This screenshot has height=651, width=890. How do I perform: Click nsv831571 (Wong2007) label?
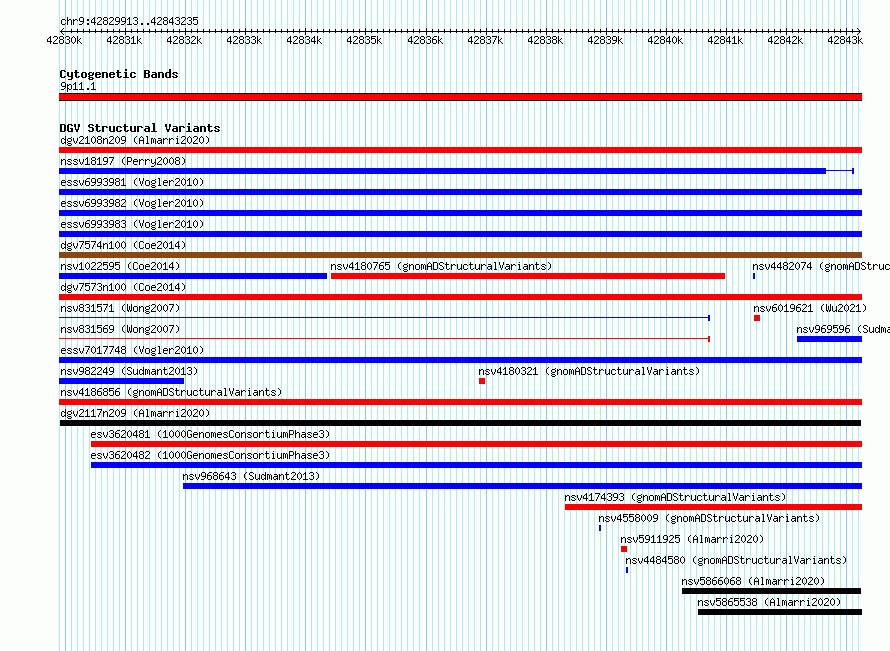(120, 308)
